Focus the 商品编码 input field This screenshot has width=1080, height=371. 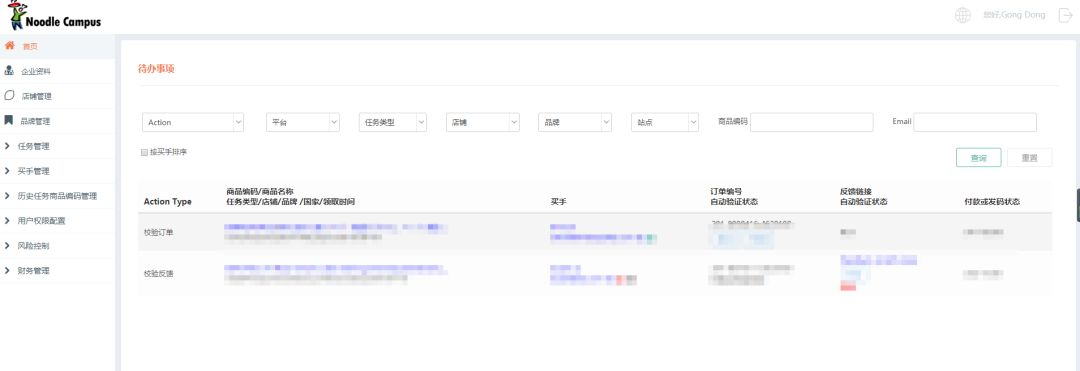click(811, 122)
